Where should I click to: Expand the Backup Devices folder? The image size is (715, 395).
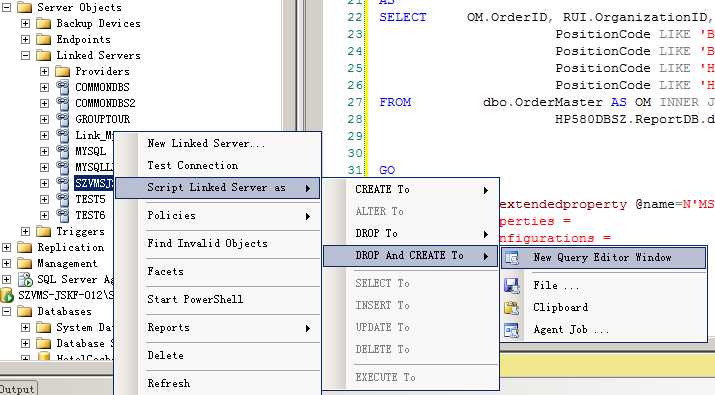(x=26, y=23)
